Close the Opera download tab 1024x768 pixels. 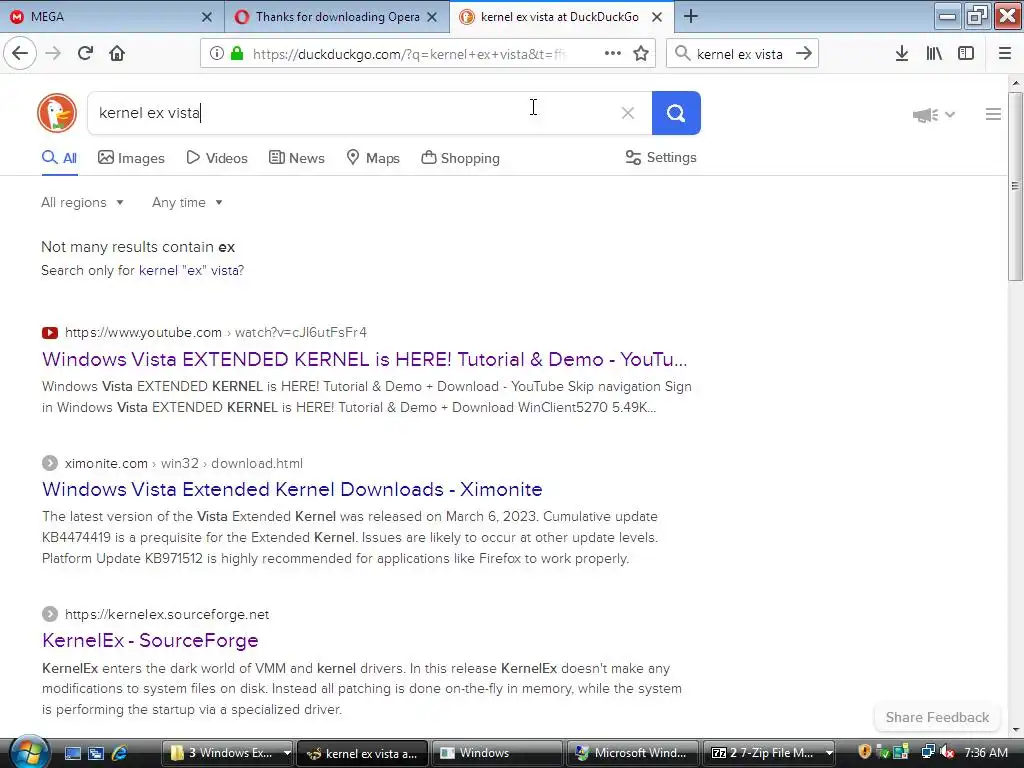click(432, 17)
